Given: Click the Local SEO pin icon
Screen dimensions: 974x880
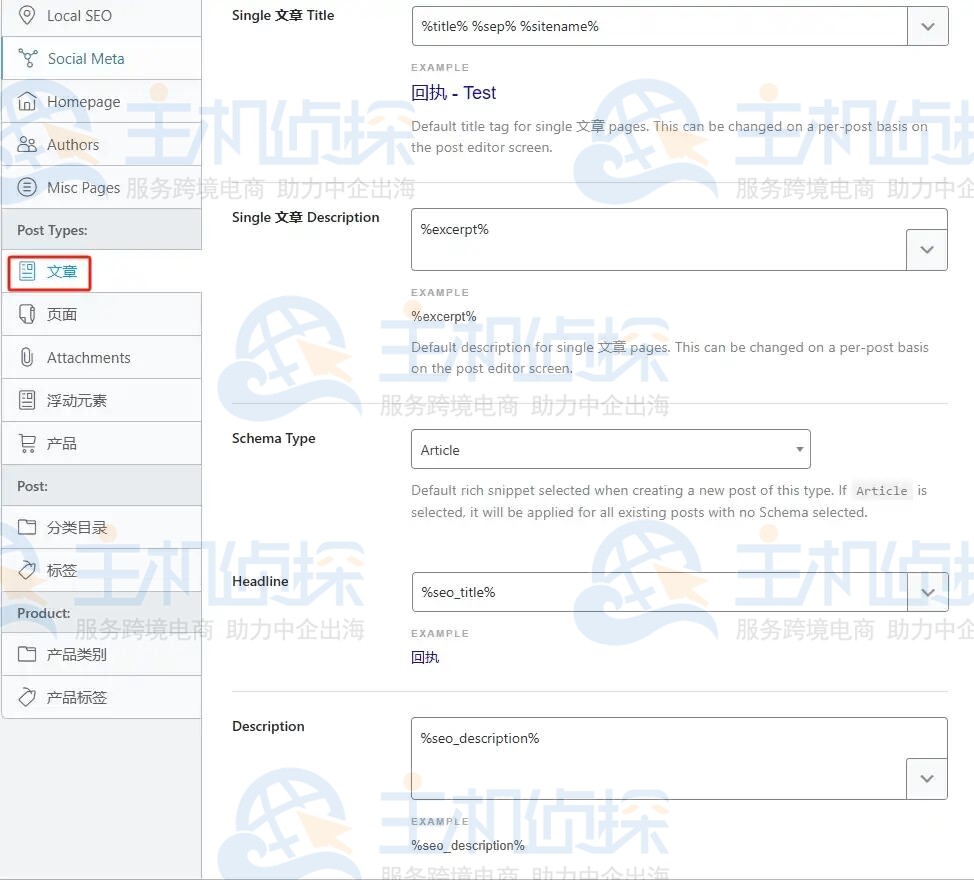Looking at the screenshot, I should coord(27,15).
